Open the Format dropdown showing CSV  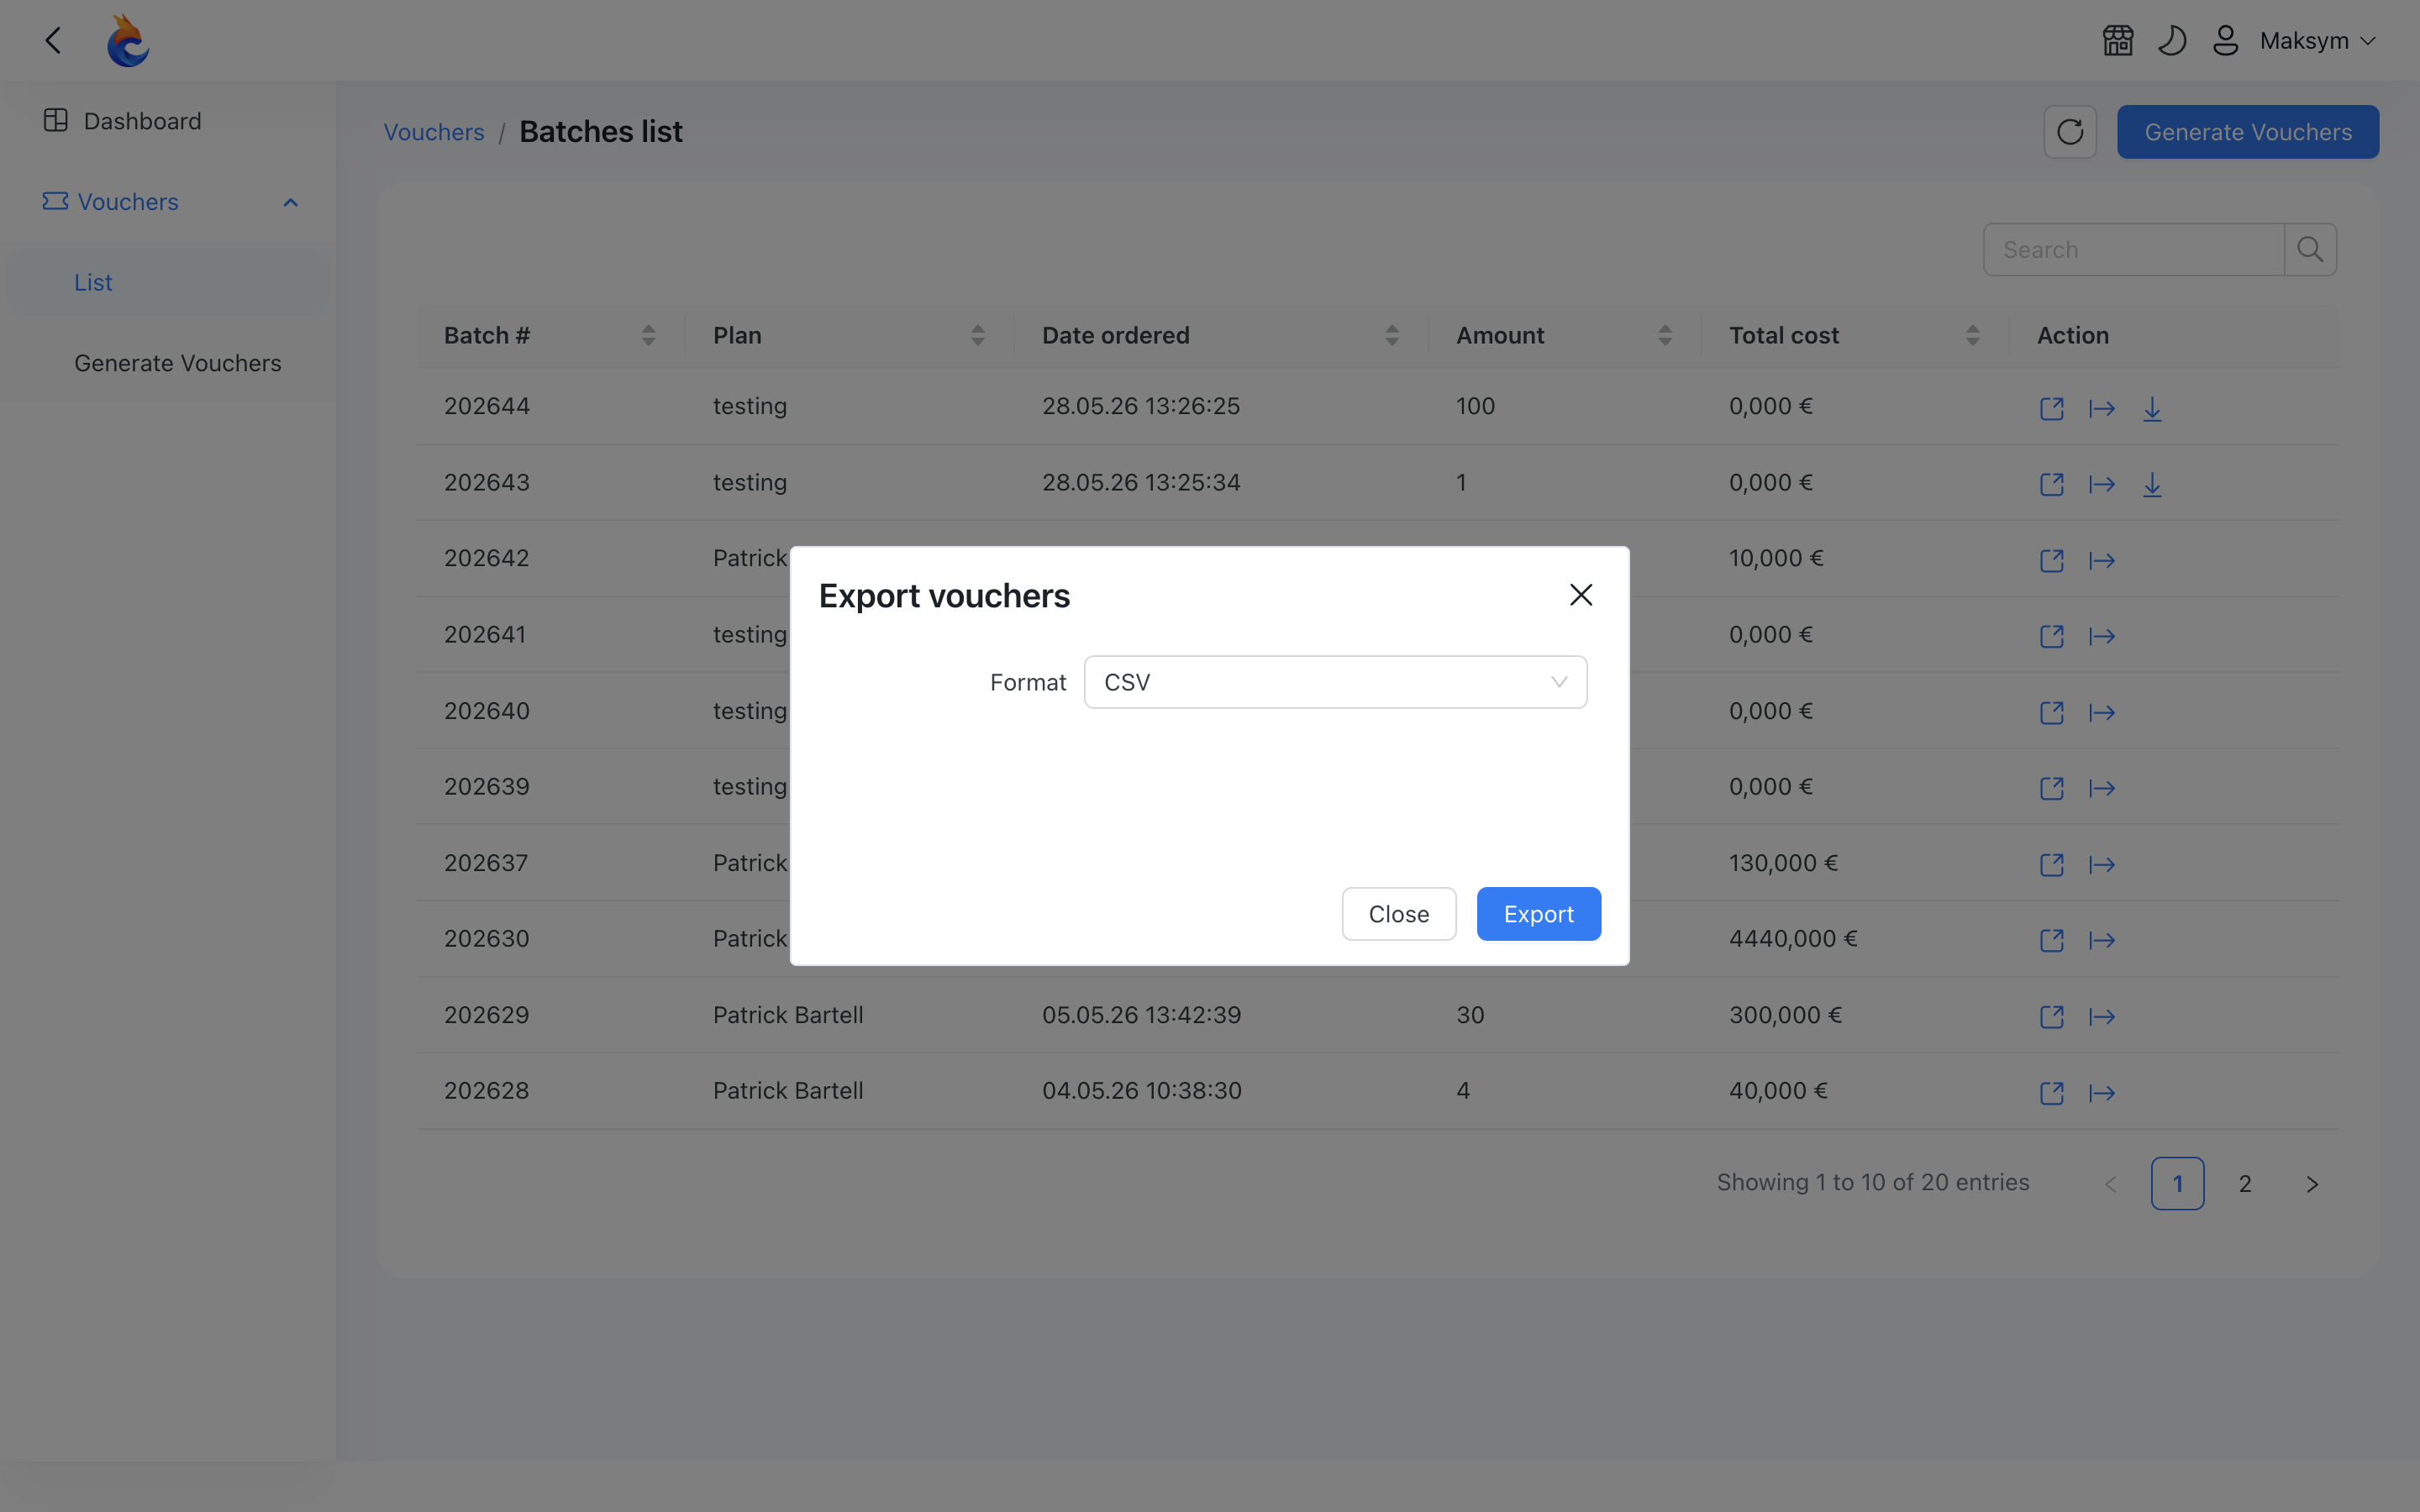[x=1335, y=682]
